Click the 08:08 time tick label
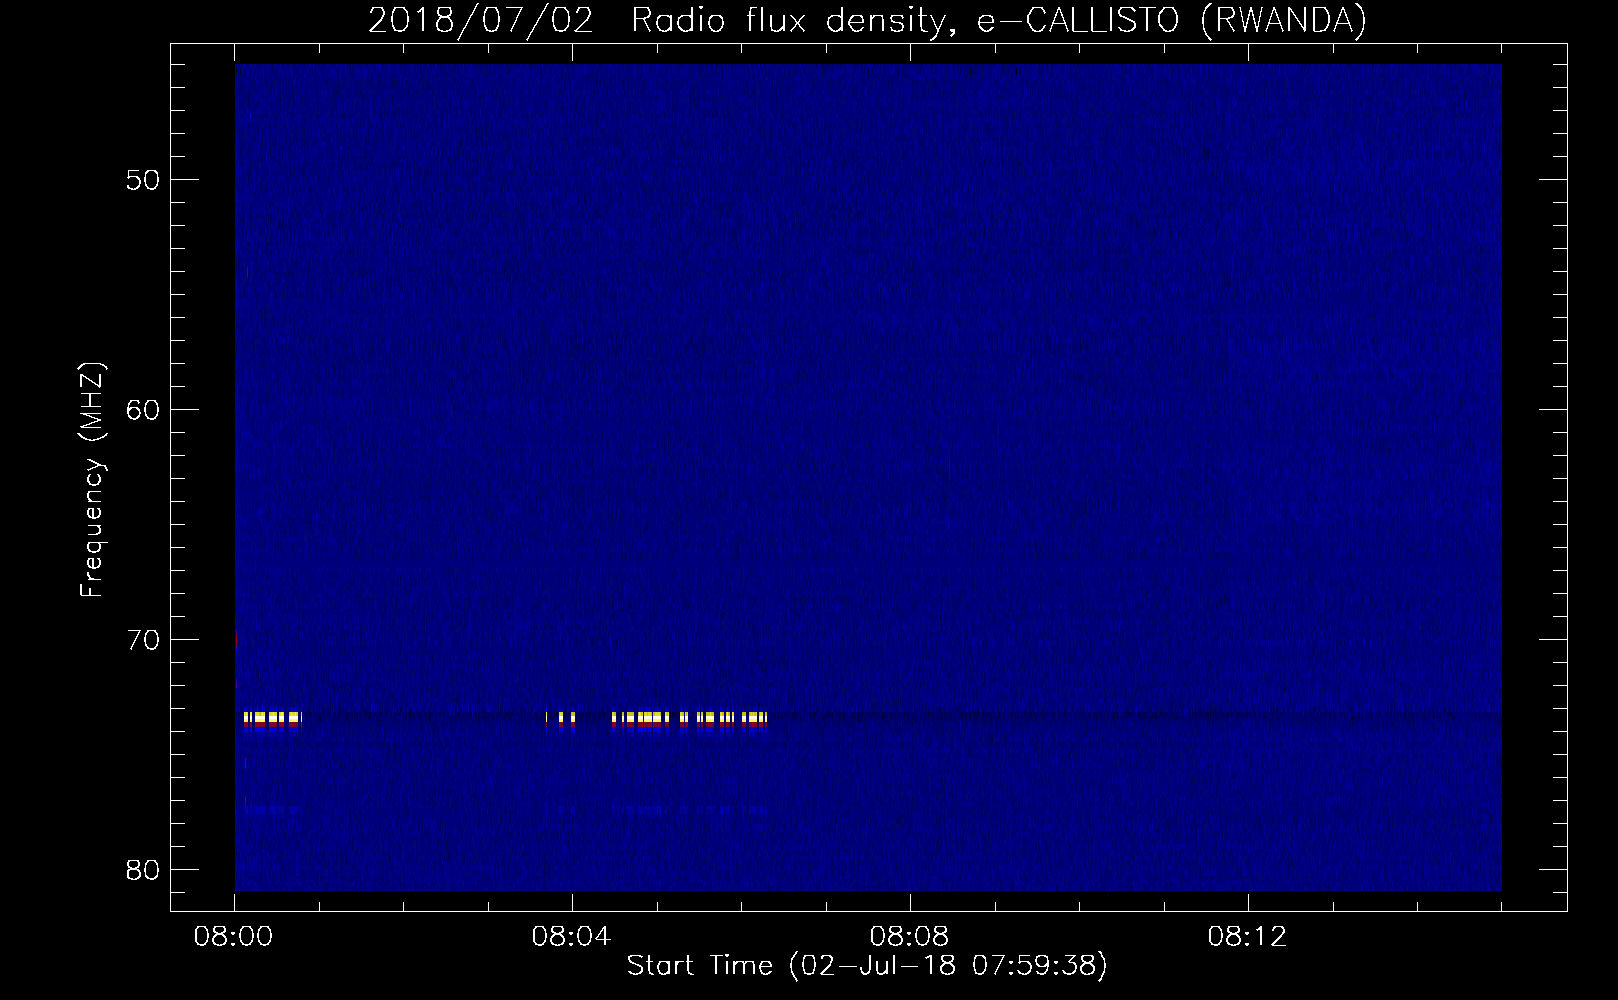The image size is (1618, 1000). [909, 937]
